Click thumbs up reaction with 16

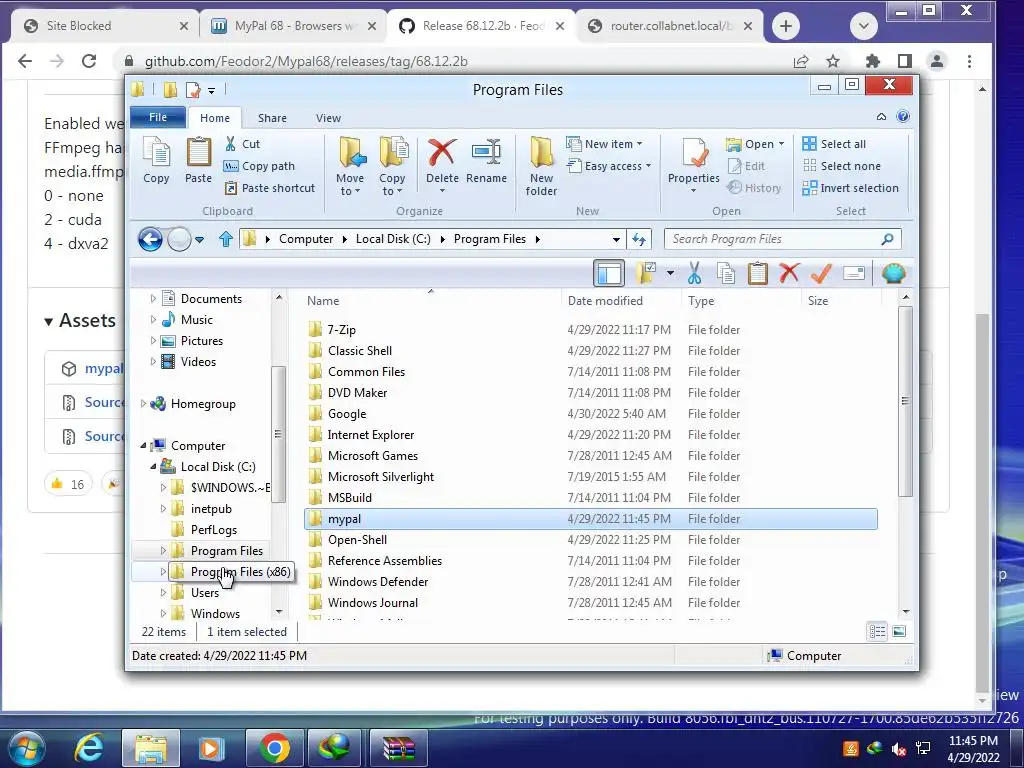(x=68, y=484)
